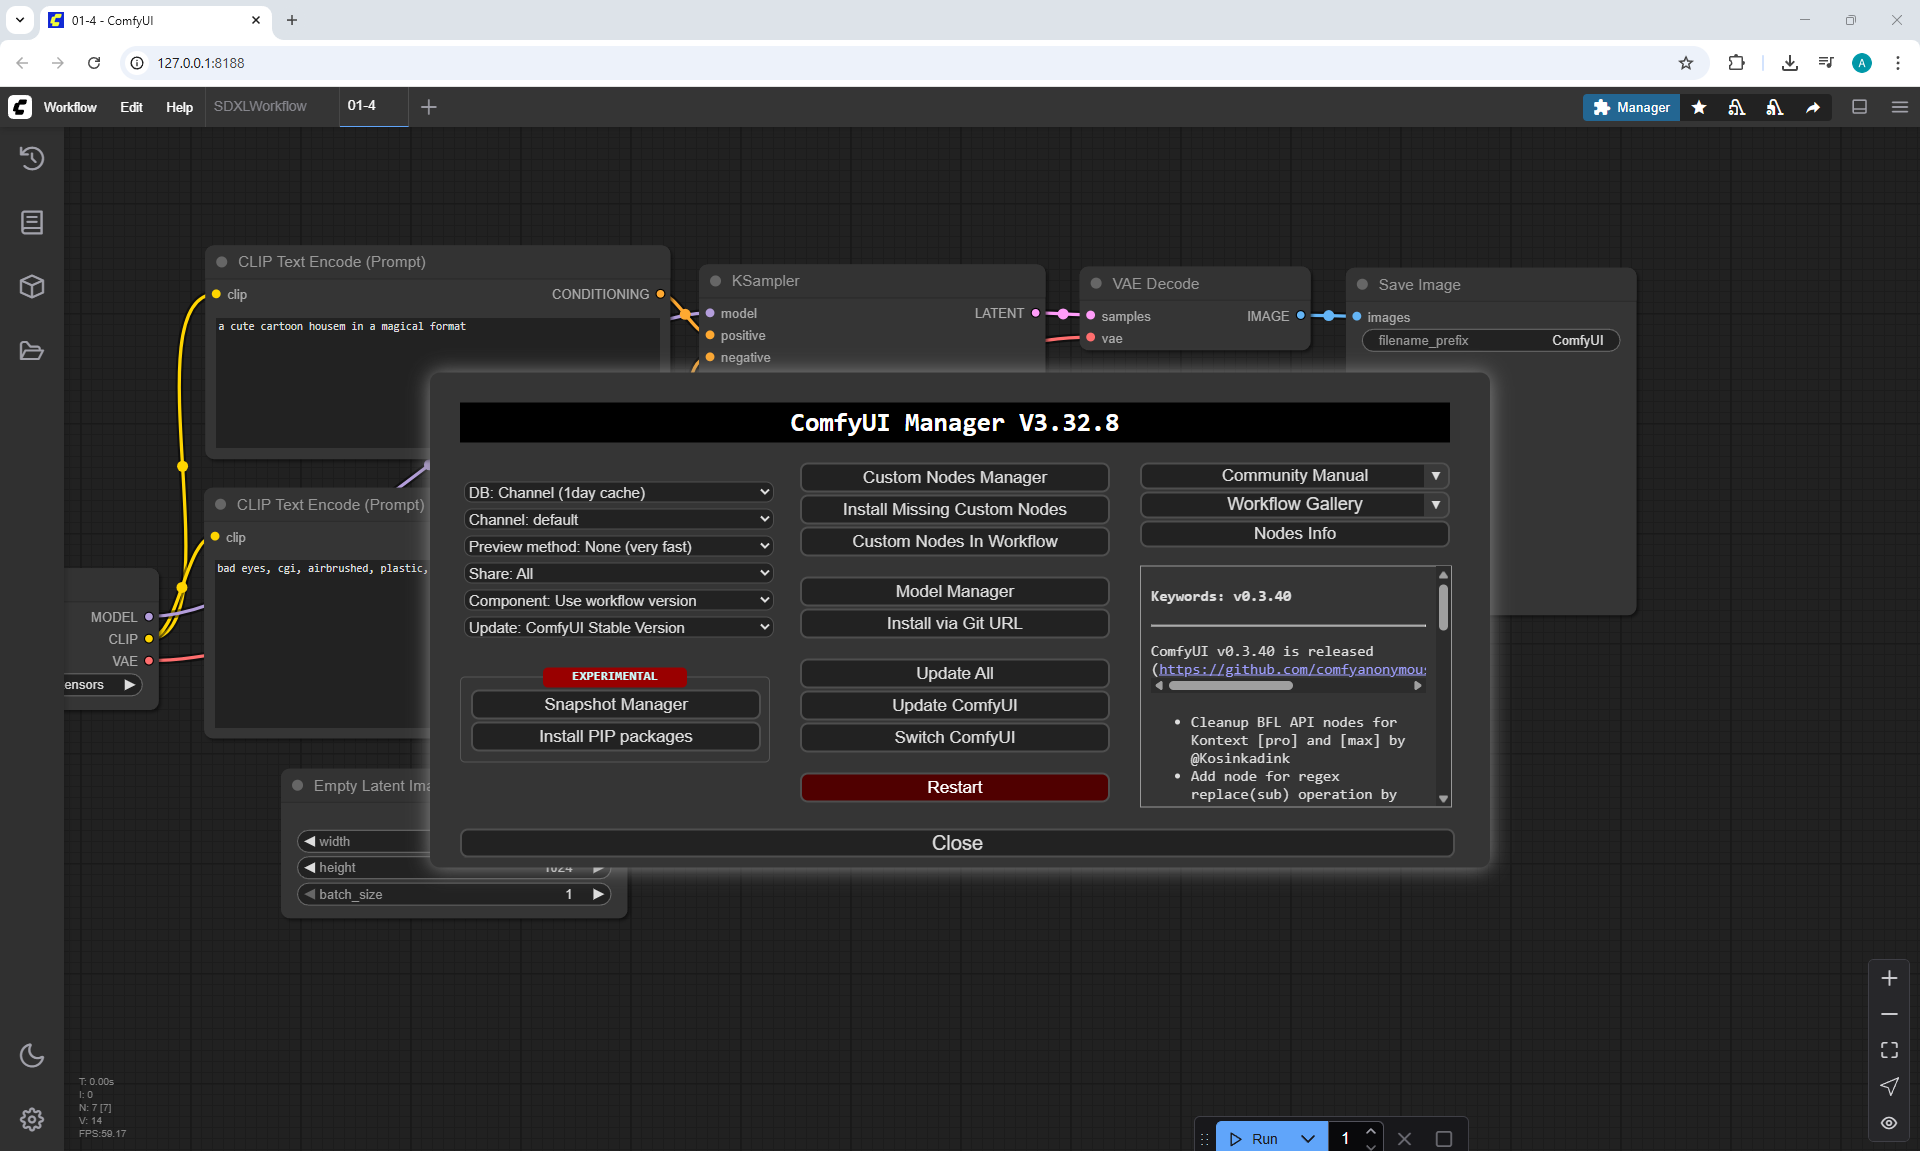
Task: Open the Preview method dropdown
Action: 618,547
